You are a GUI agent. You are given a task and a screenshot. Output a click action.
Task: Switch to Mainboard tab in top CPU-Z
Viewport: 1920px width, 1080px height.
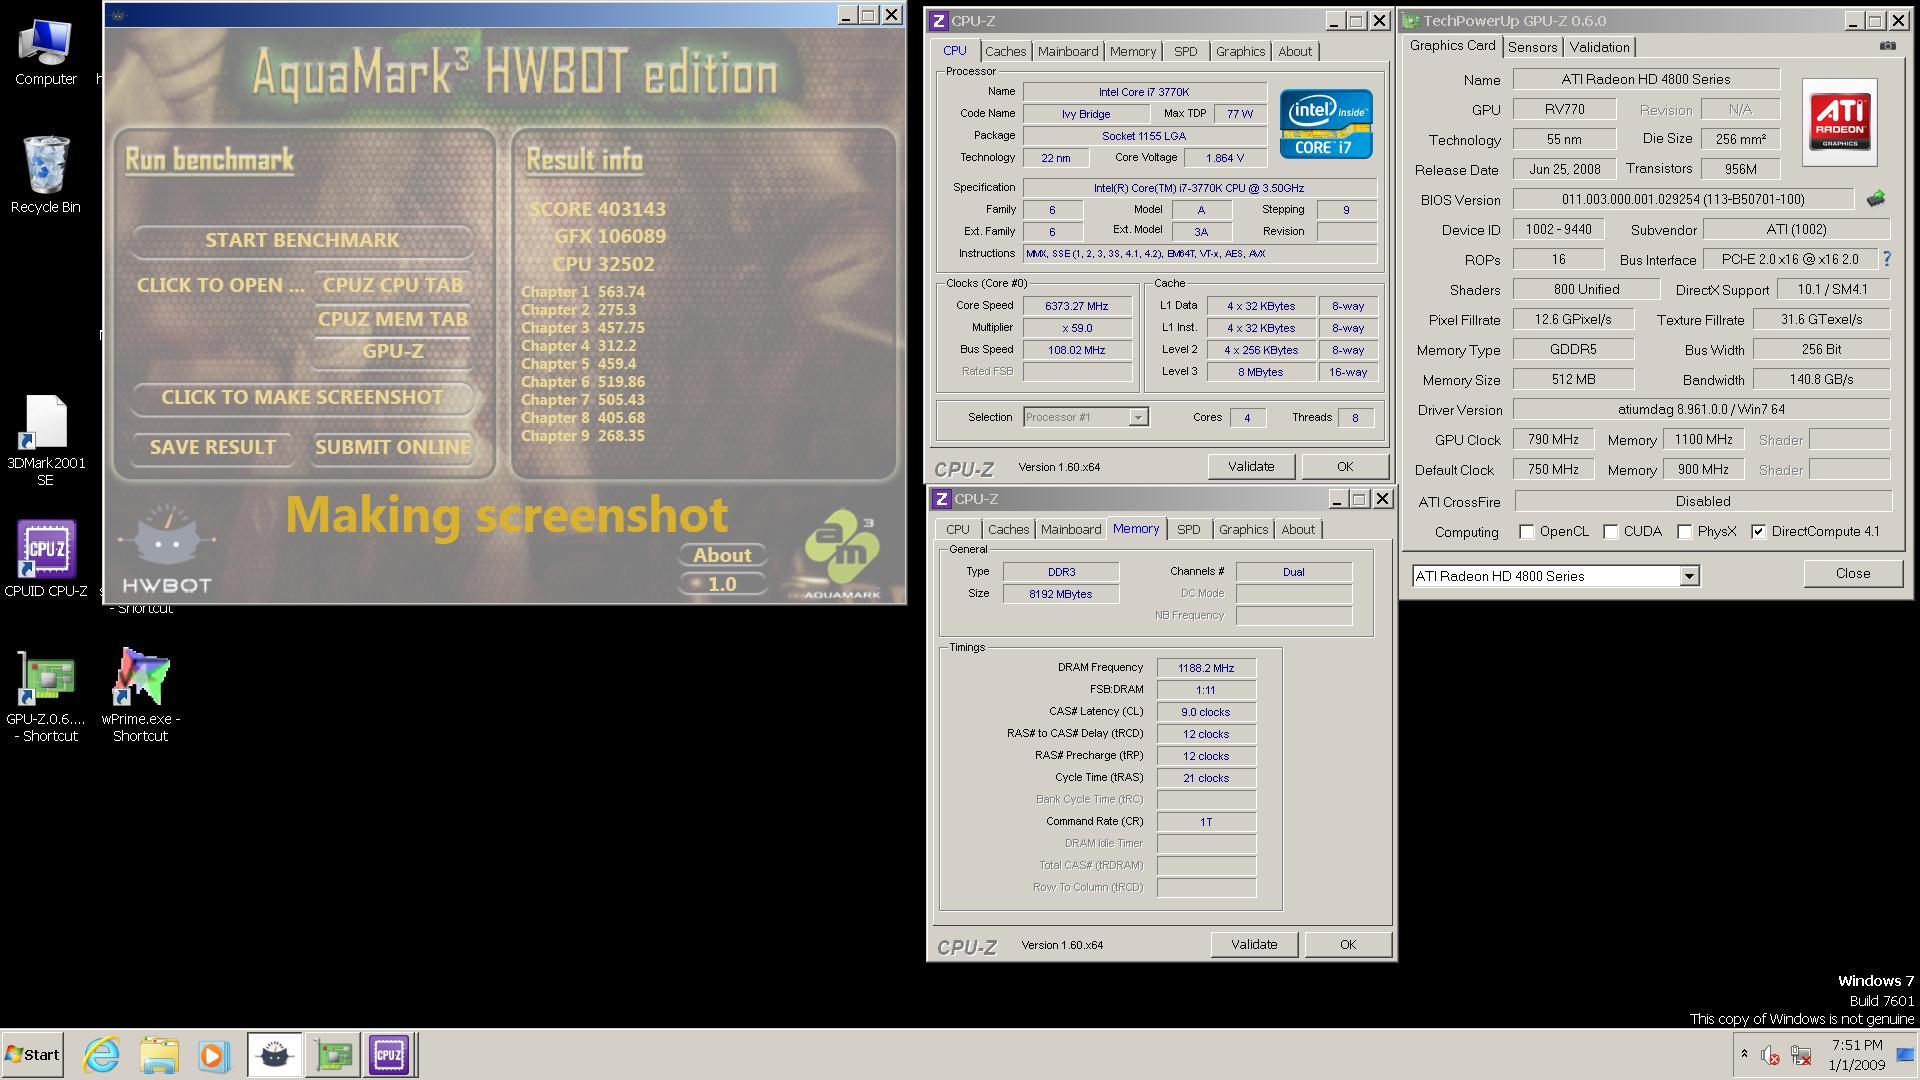1067,51
